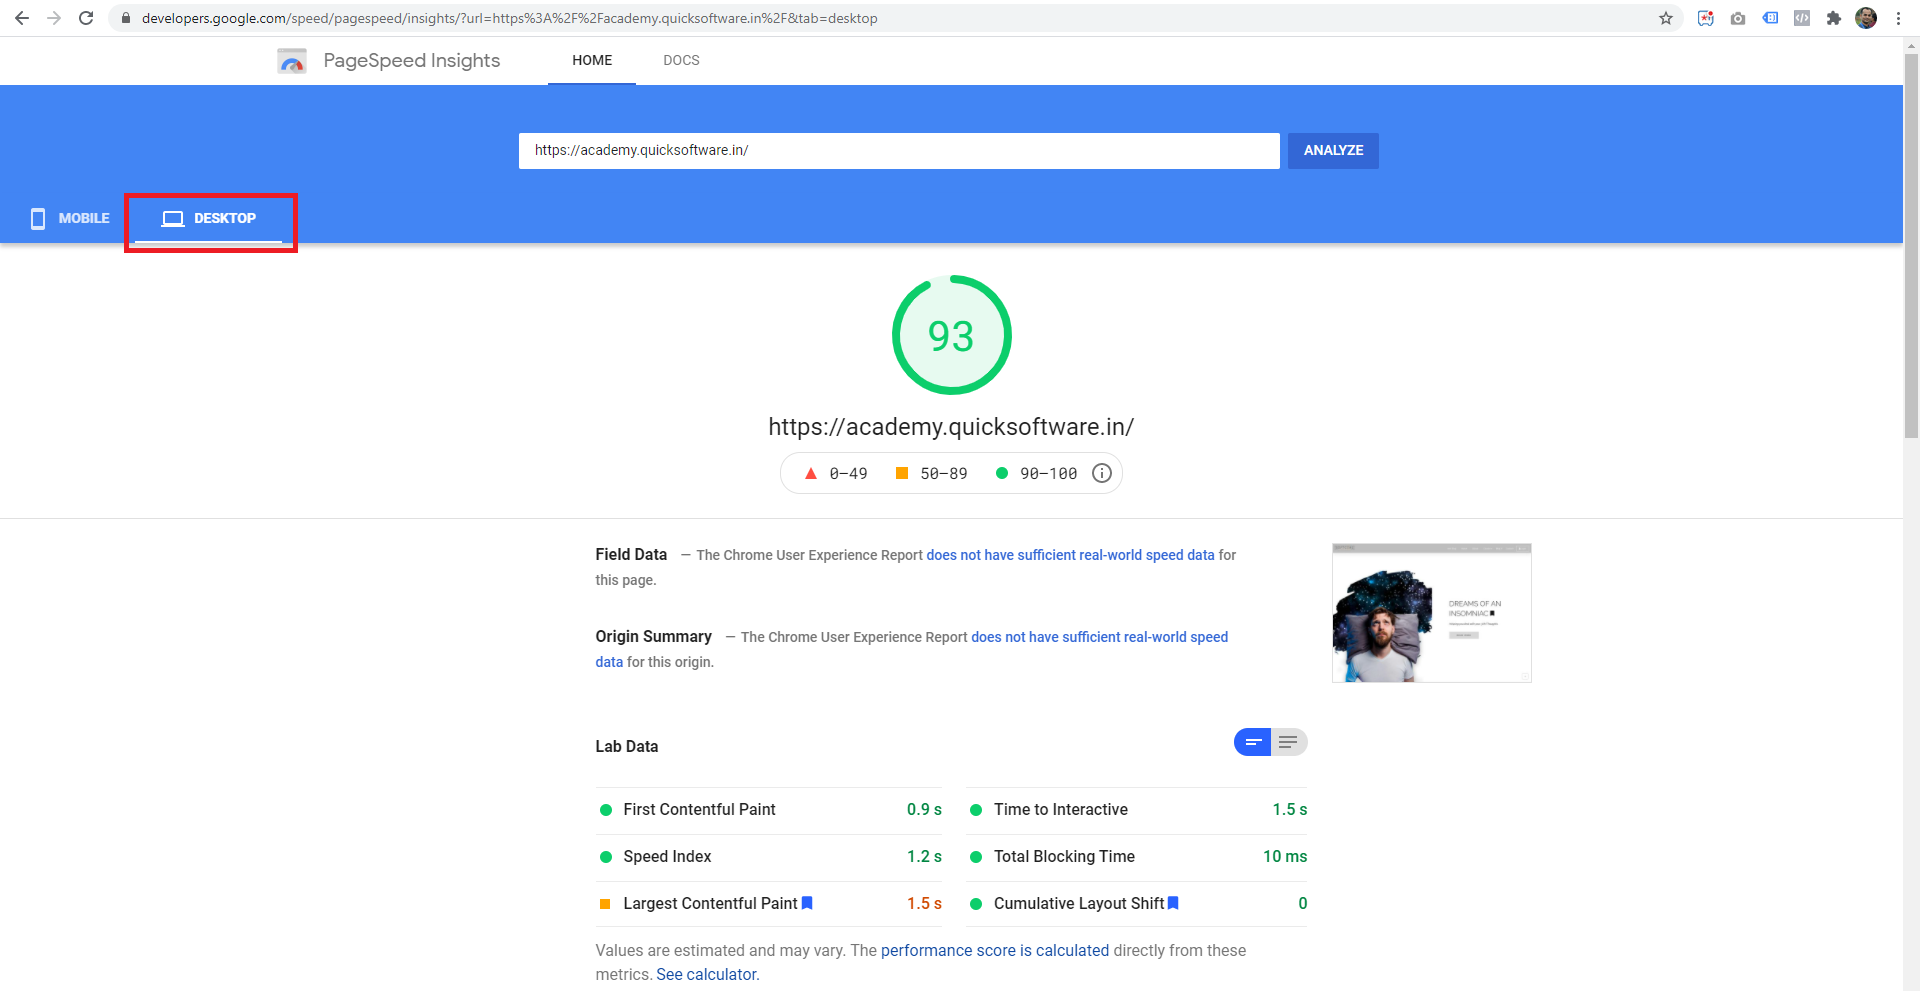The image size is (1920, 991).
Task: Click the score legend info icon
Action: (1102, 473)
